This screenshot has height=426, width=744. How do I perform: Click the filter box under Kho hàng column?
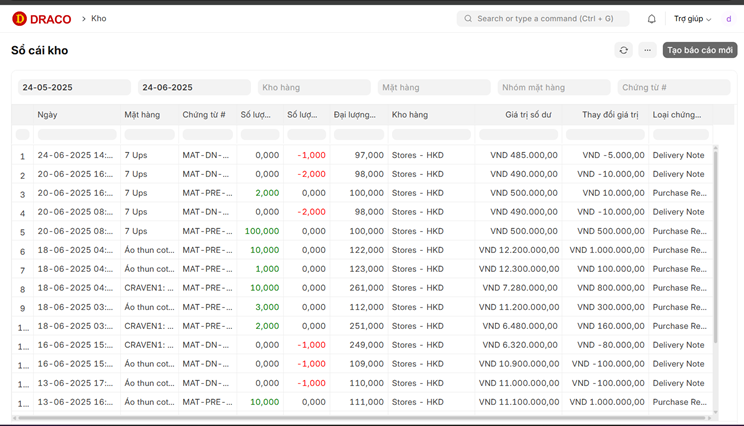(431, 135)
